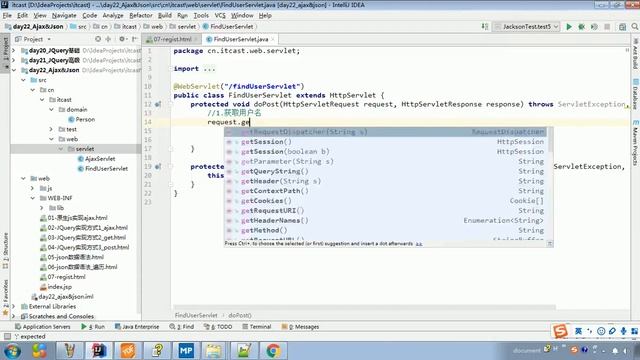Select getSession() completion suggestion
Image resolution: width=640 pixels, height=360 pixels.
pyautogui.click(x=385, y=142)
